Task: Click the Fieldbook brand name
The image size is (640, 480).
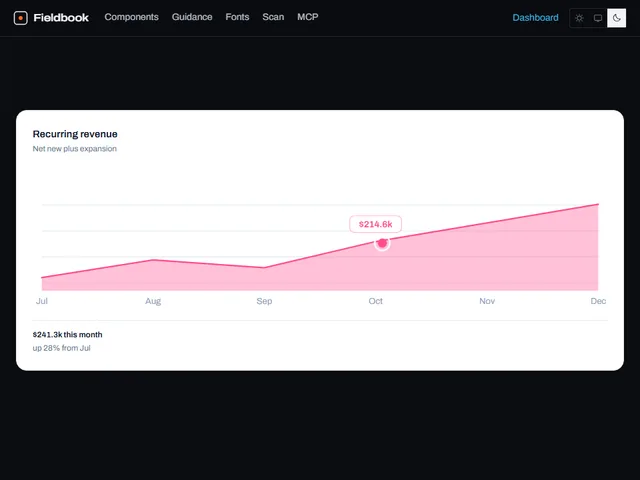Action: point(61,18)
